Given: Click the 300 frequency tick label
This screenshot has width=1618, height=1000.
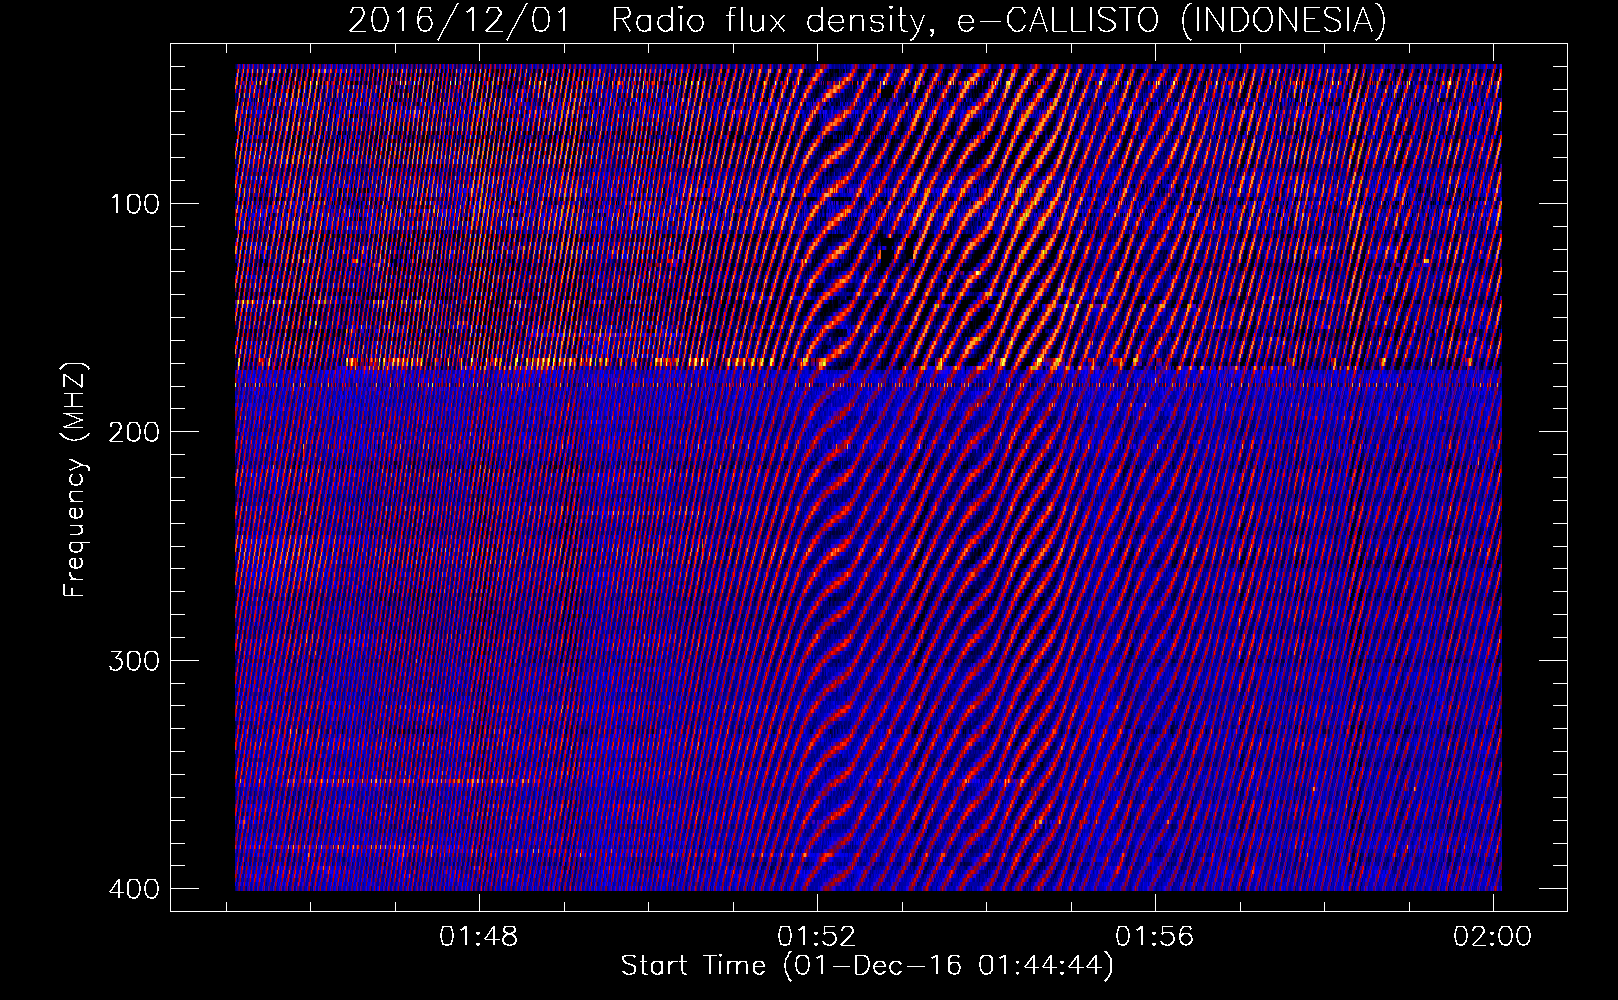Looking at the screenshot, I should [x=134, y=660].
